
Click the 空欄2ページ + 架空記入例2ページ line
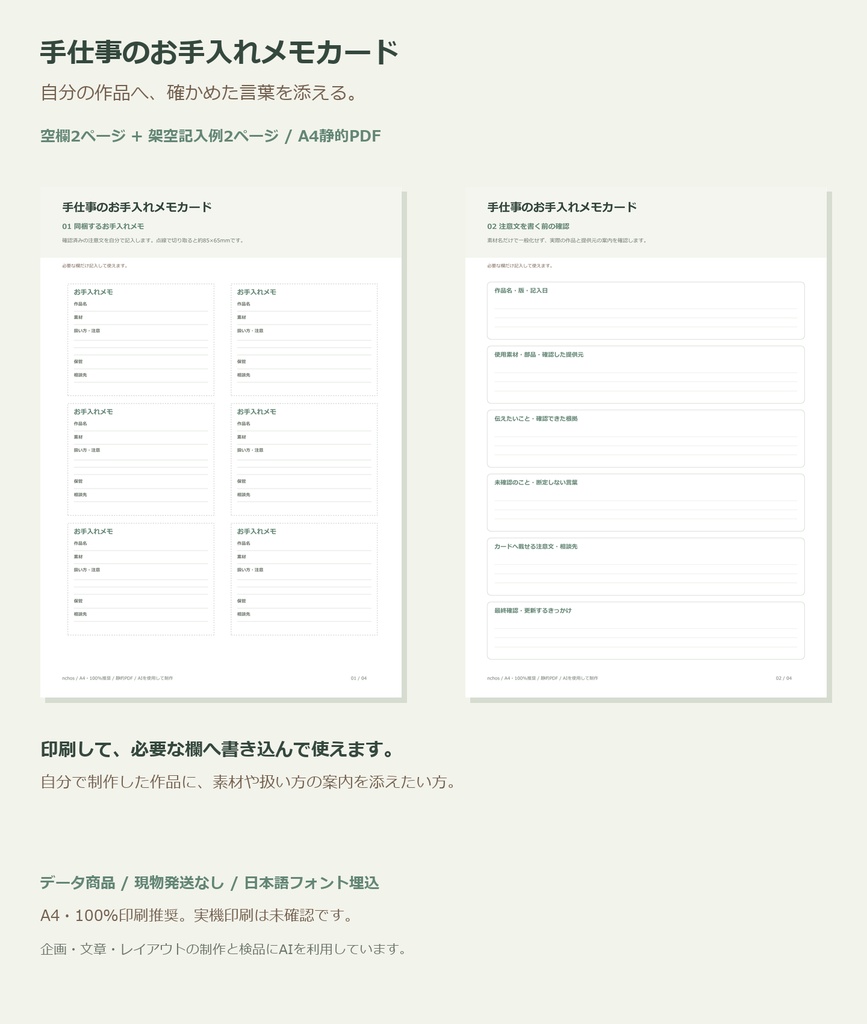(210, 136)
